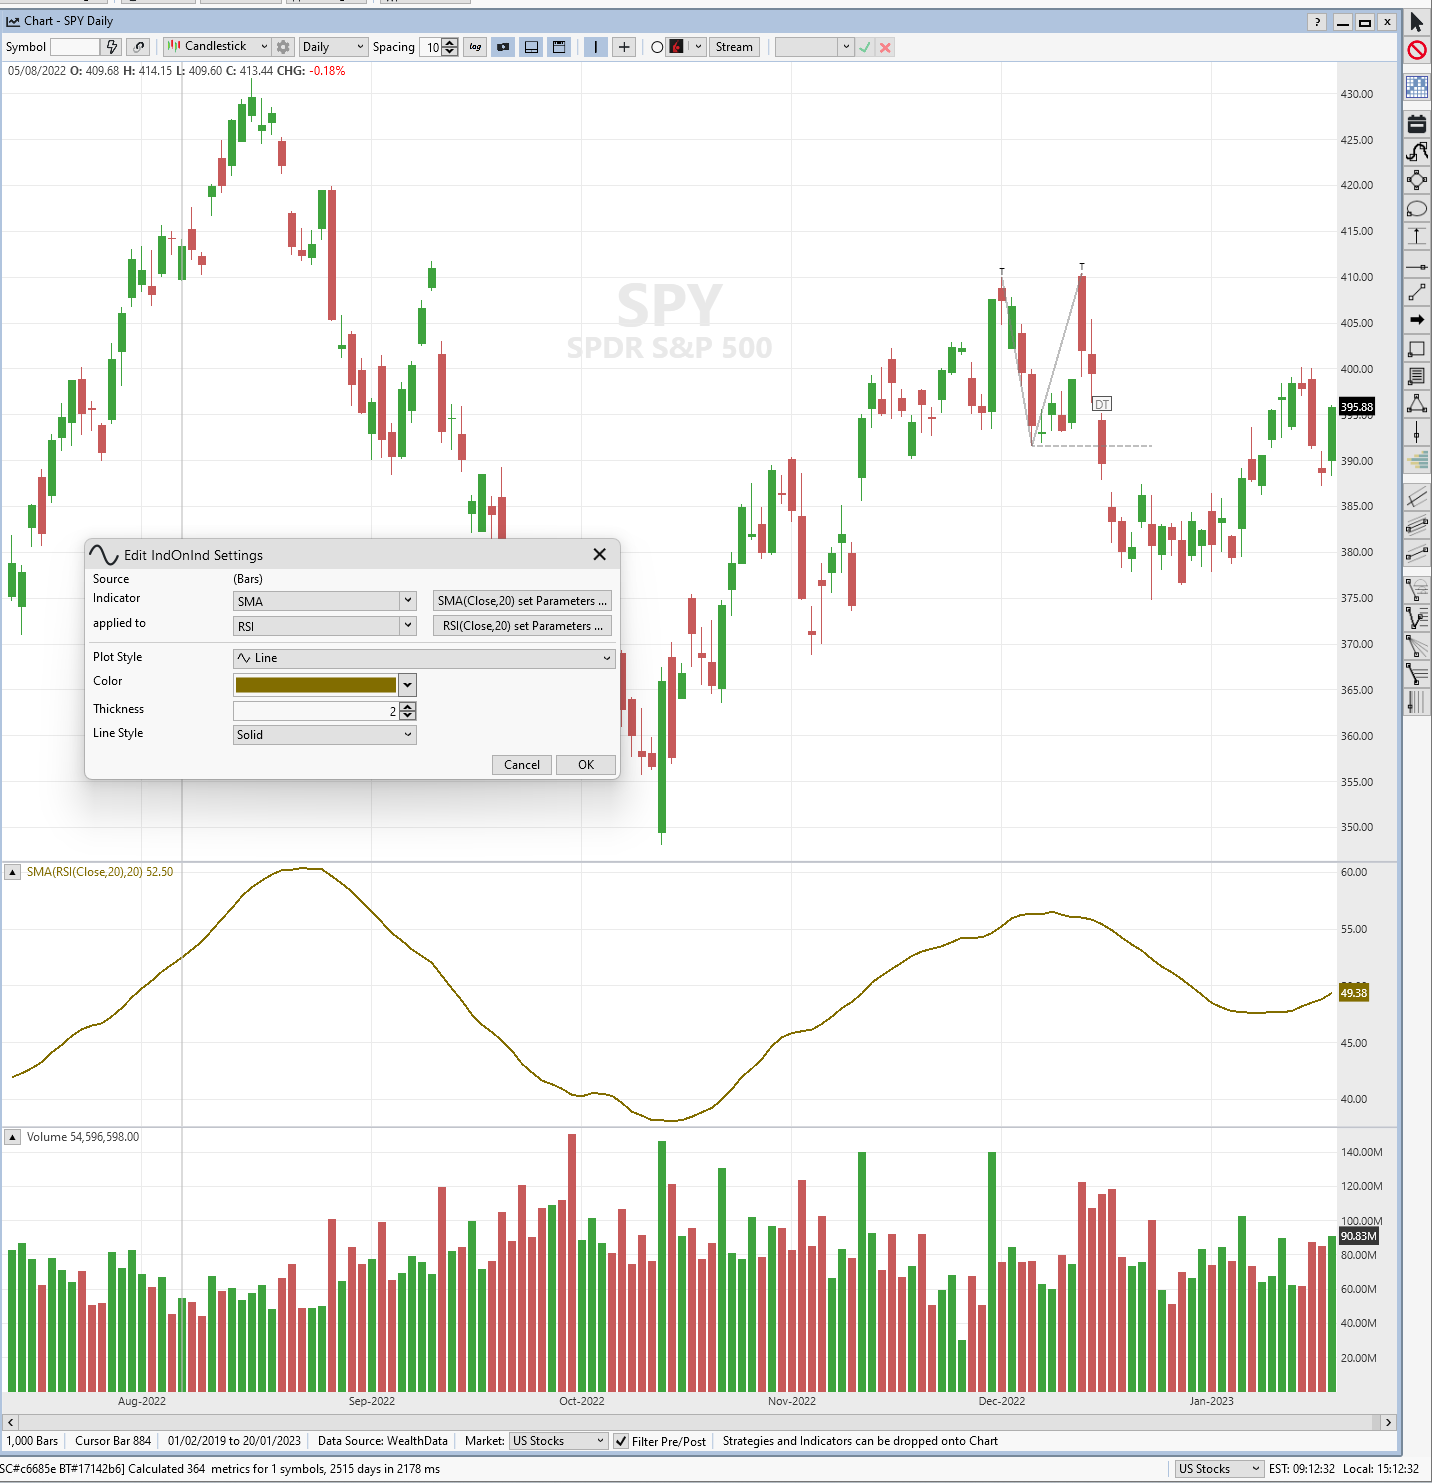The height and width of the screenshot is (1483, 1432).
Task: Select the ellipse drawing tool
Action: tap(1416, 209)
